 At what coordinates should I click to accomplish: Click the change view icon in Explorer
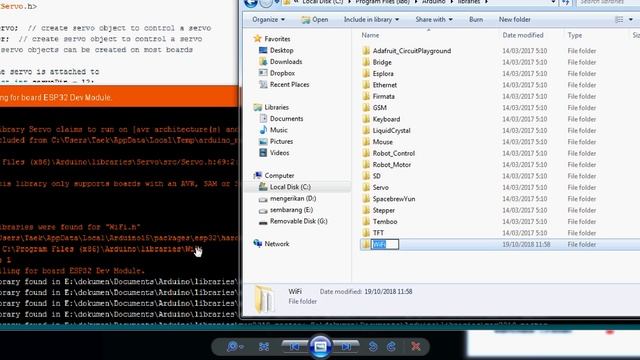pyautogui.click(x=619, y=20)
